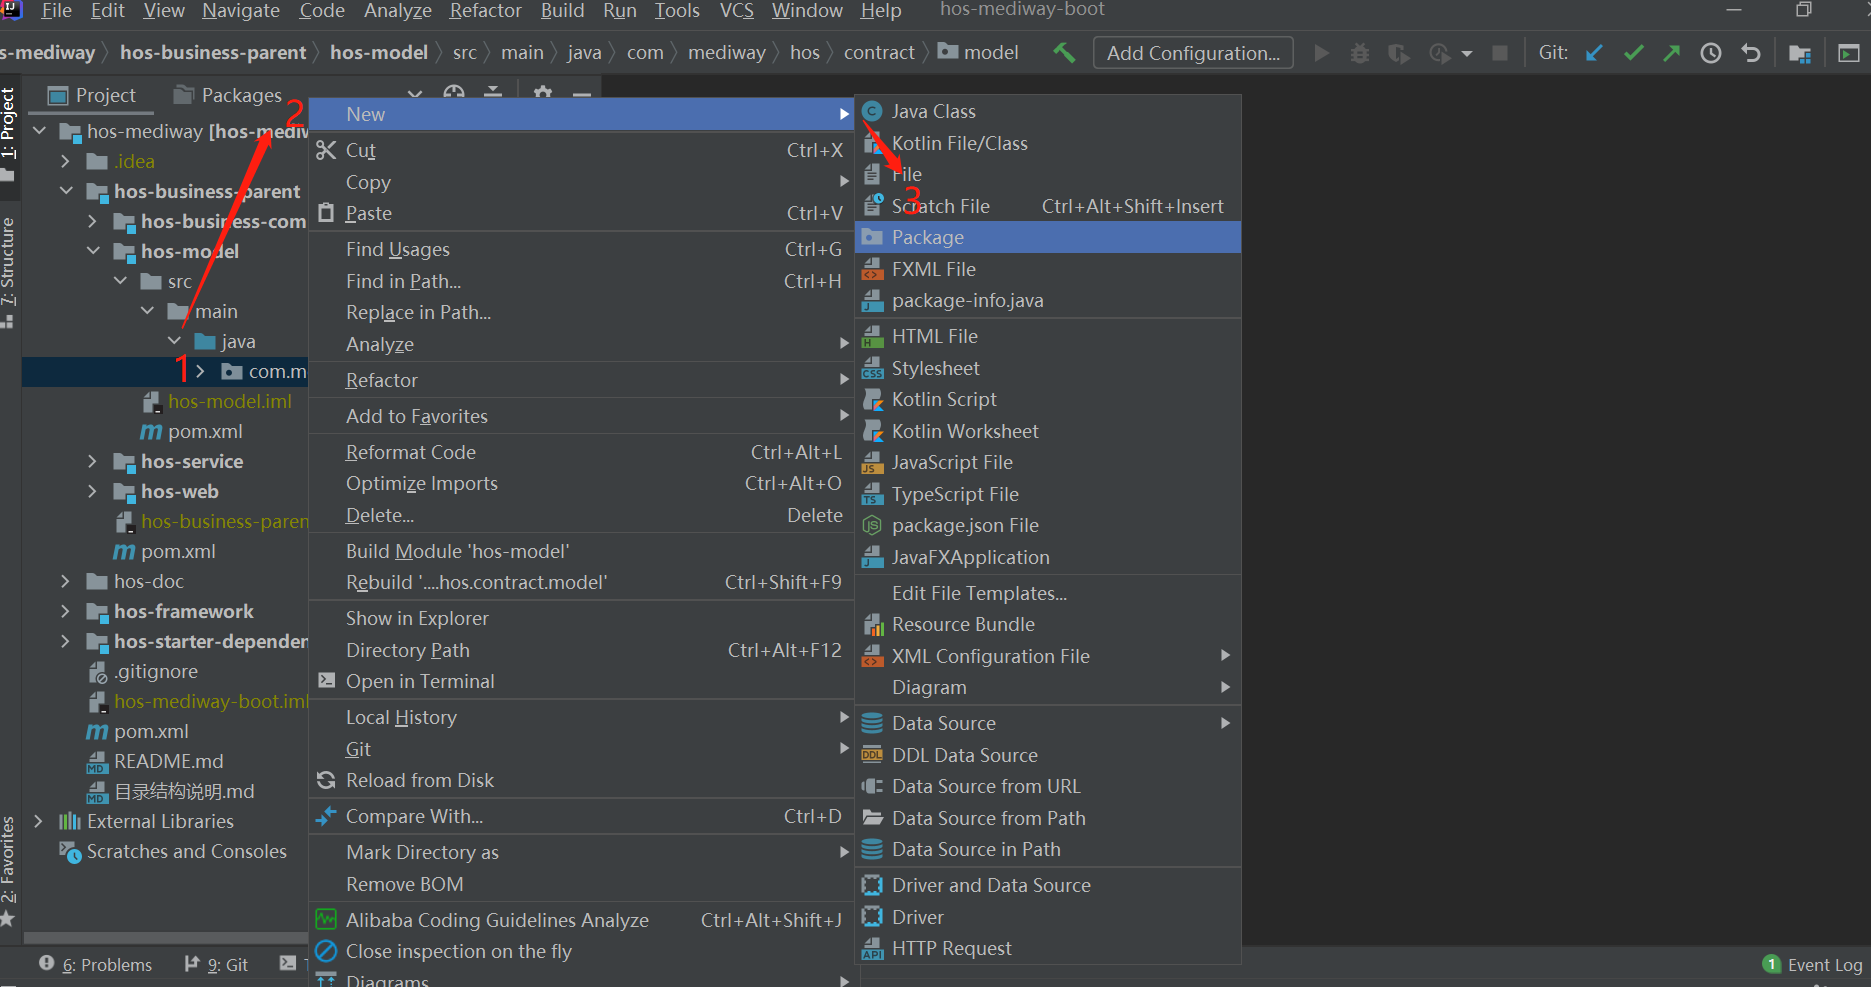Choose DDL Data Source entry
The width and height of the screenshot is (1871, 987).
point(1048,755)
